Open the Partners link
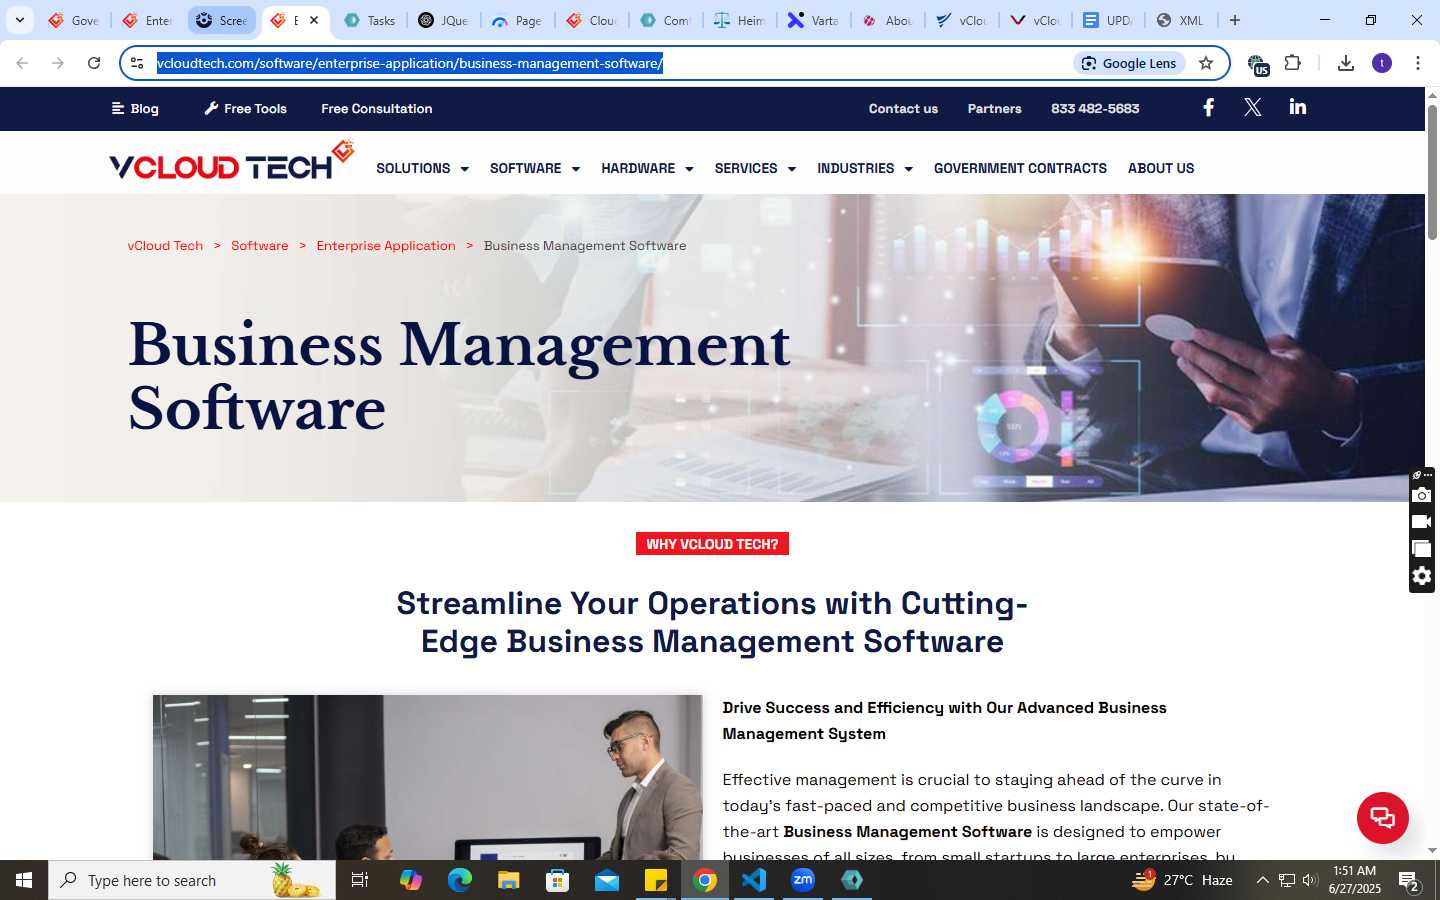The image size is (1440, 900). pos(994,108)
